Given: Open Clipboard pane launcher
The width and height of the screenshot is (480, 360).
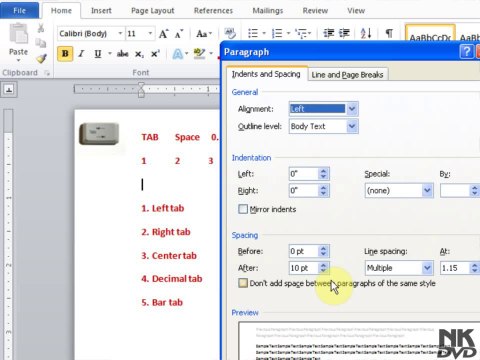Looking at the screenshot, I should click(47, 73).
